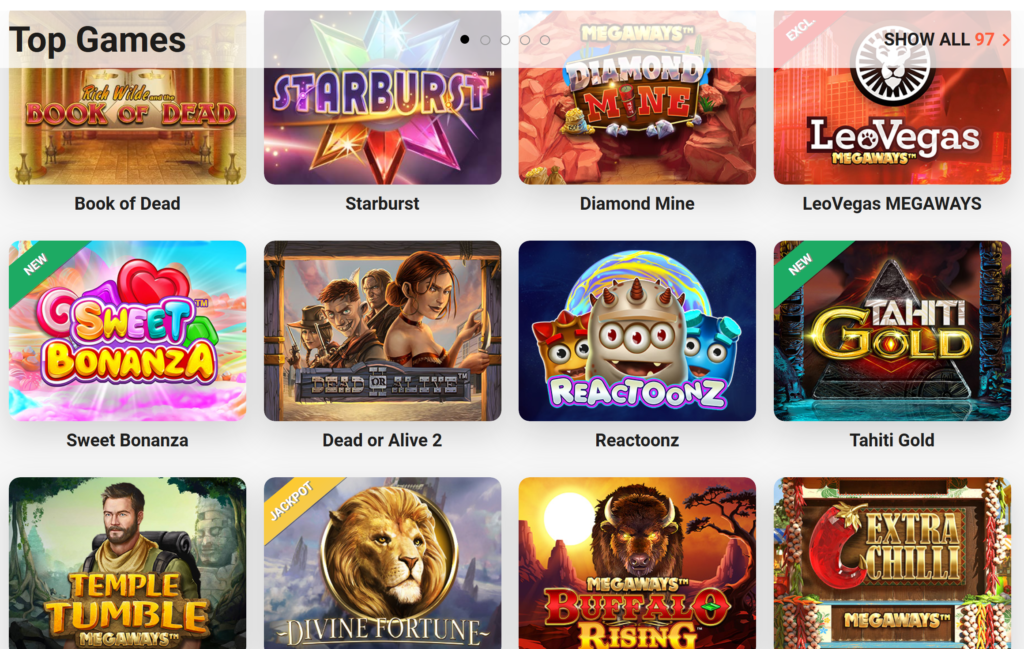Viewport: 1024px width, 649px height.
Task: Jump to the third carousel page dot
Action: (x=505, y=40)
